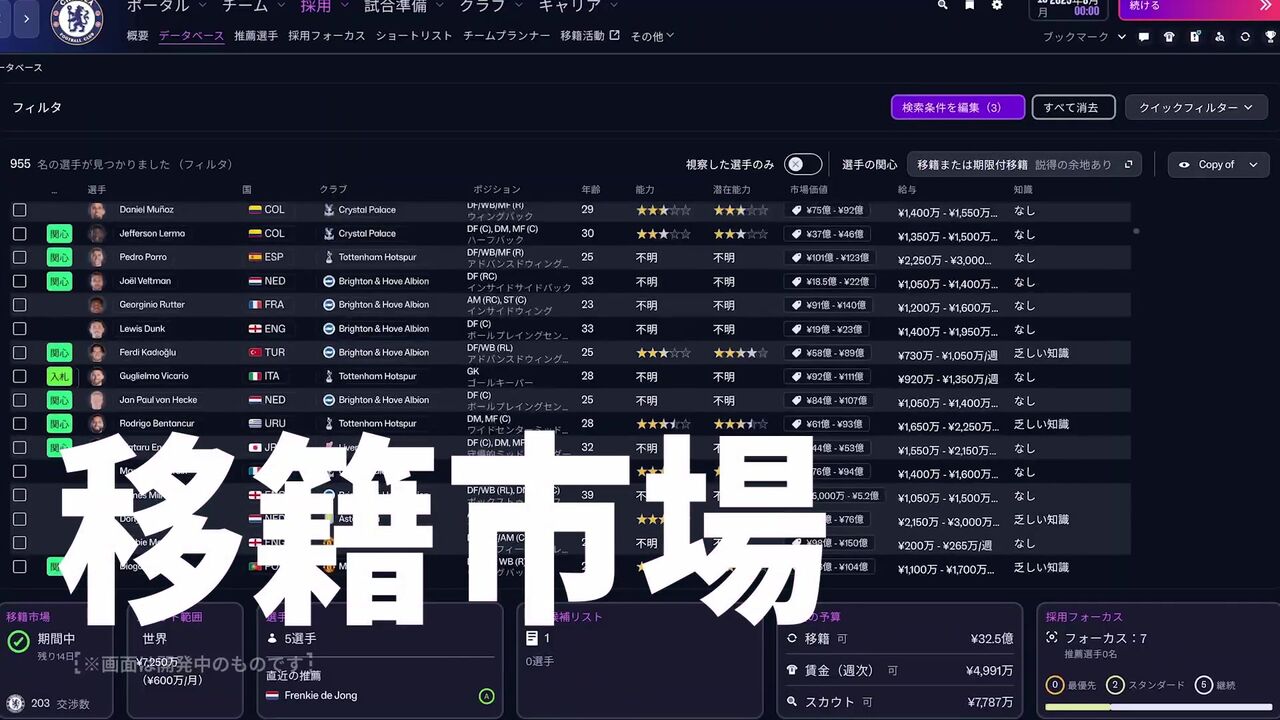Expand the クイックフィルター dropdown
Viewport: 1280px width, 720px height.
tap(1196, 107)
